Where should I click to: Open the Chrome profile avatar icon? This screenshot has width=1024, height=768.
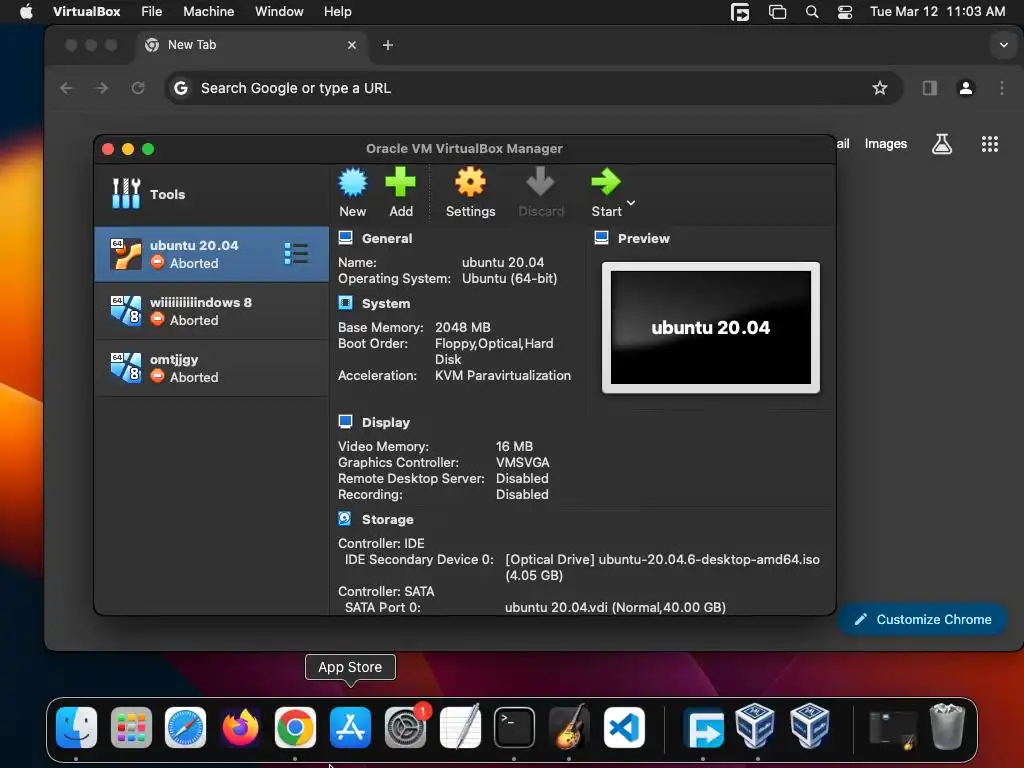tap(966, 88)
